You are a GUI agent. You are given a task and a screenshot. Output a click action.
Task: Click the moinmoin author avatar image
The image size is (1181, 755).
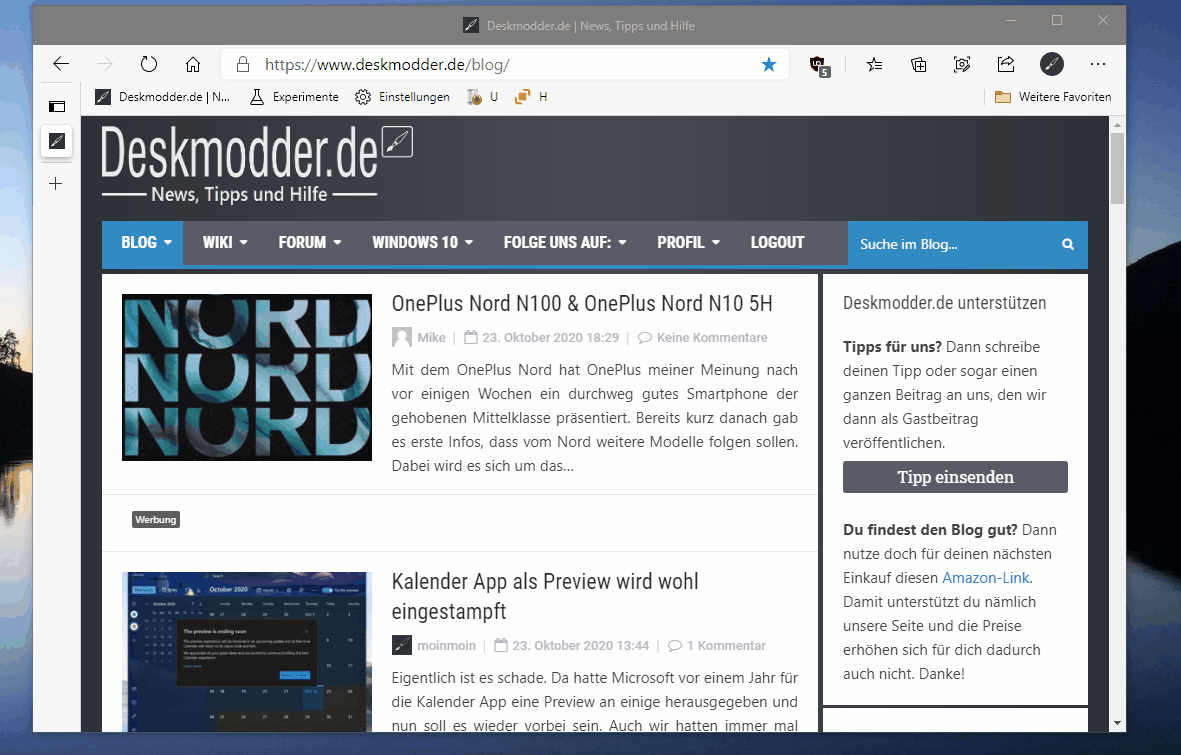pos(401,646)
